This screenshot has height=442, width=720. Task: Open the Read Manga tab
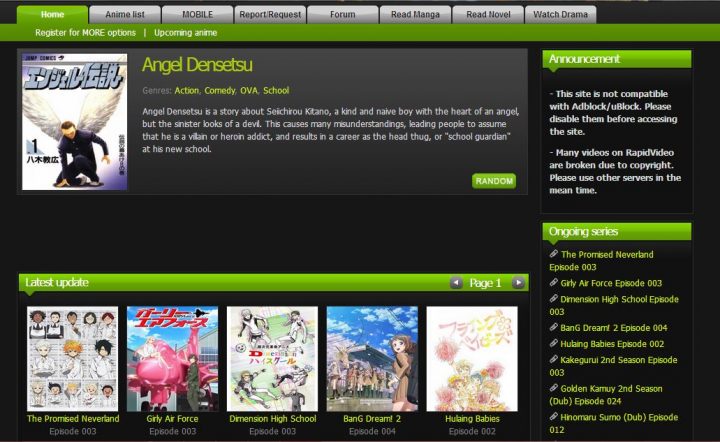point(415,14)
